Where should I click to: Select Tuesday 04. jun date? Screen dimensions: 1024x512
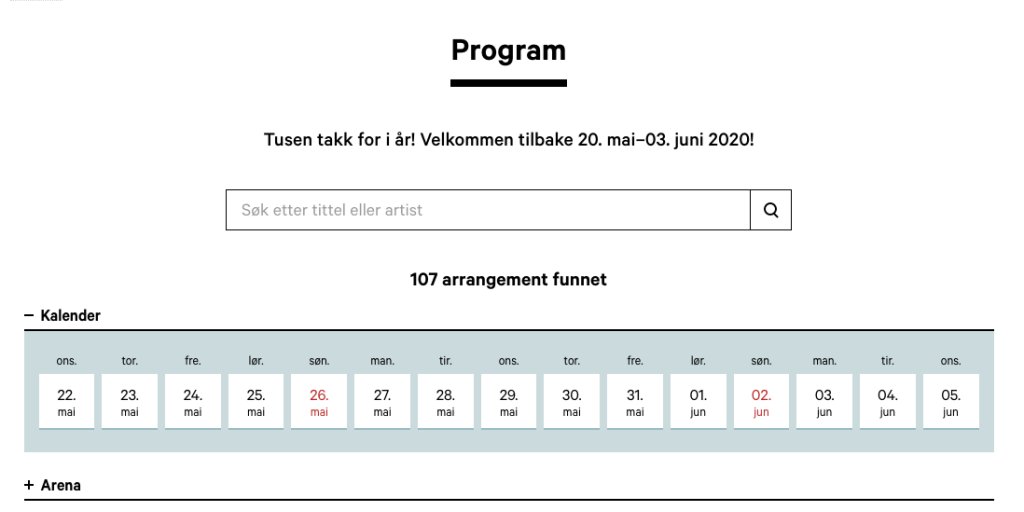pos(888,401)
